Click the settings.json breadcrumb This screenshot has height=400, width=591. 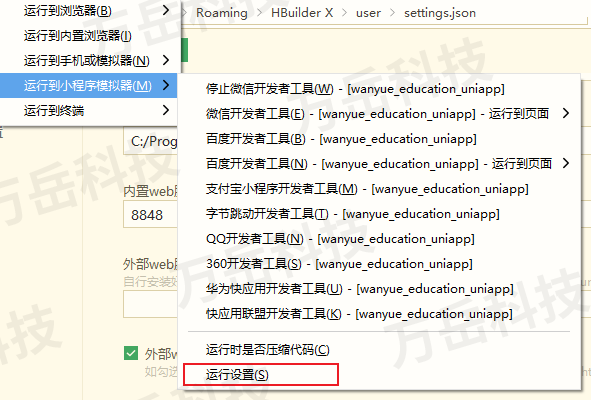coord(439,13)
